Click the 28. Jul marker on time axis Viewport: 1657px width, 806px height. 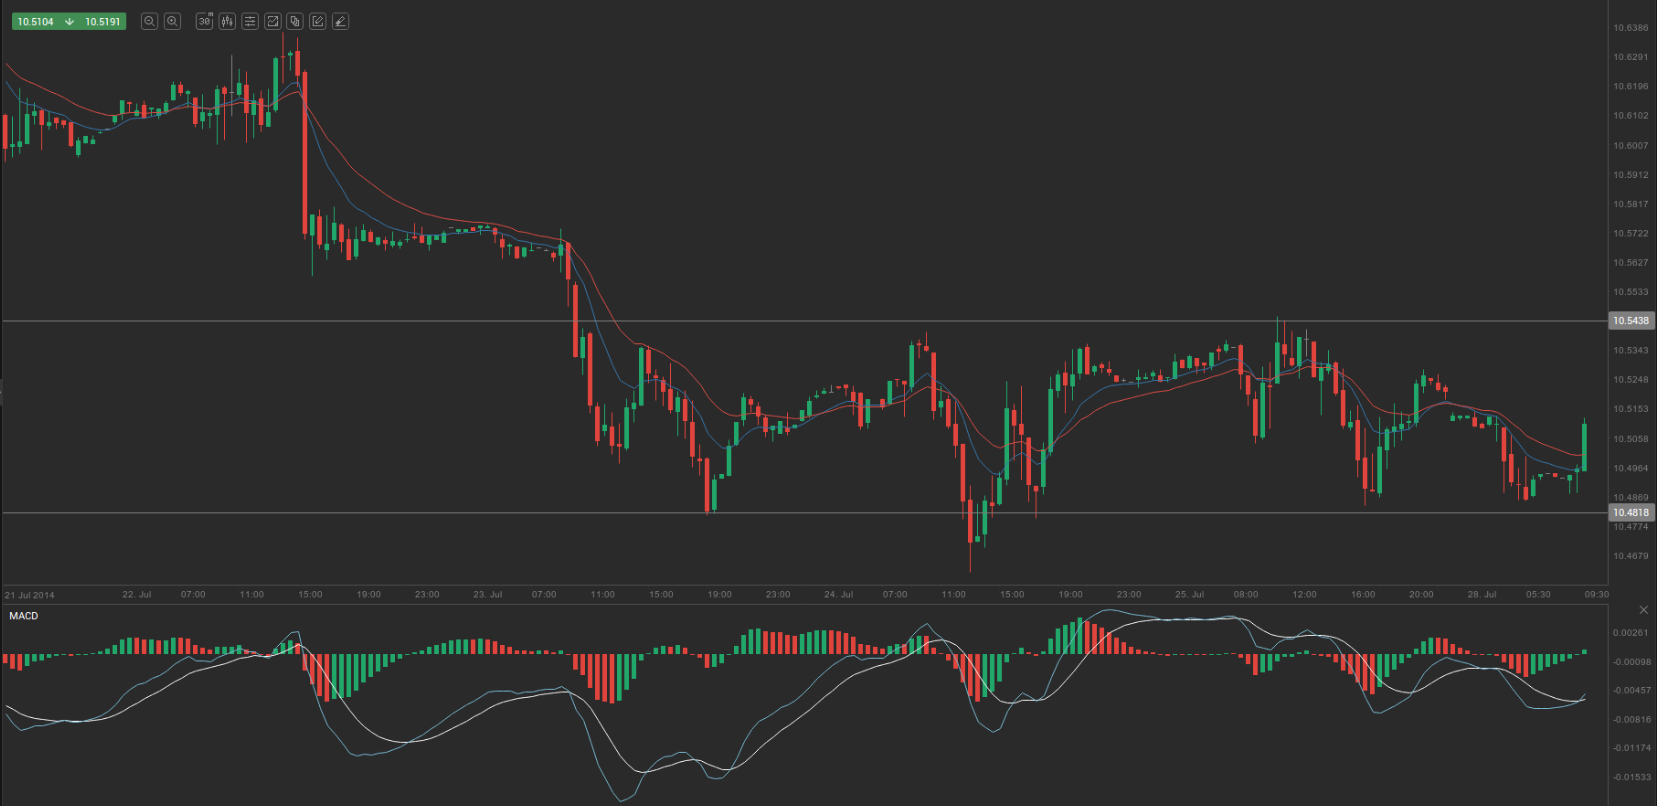(1481, 595)
